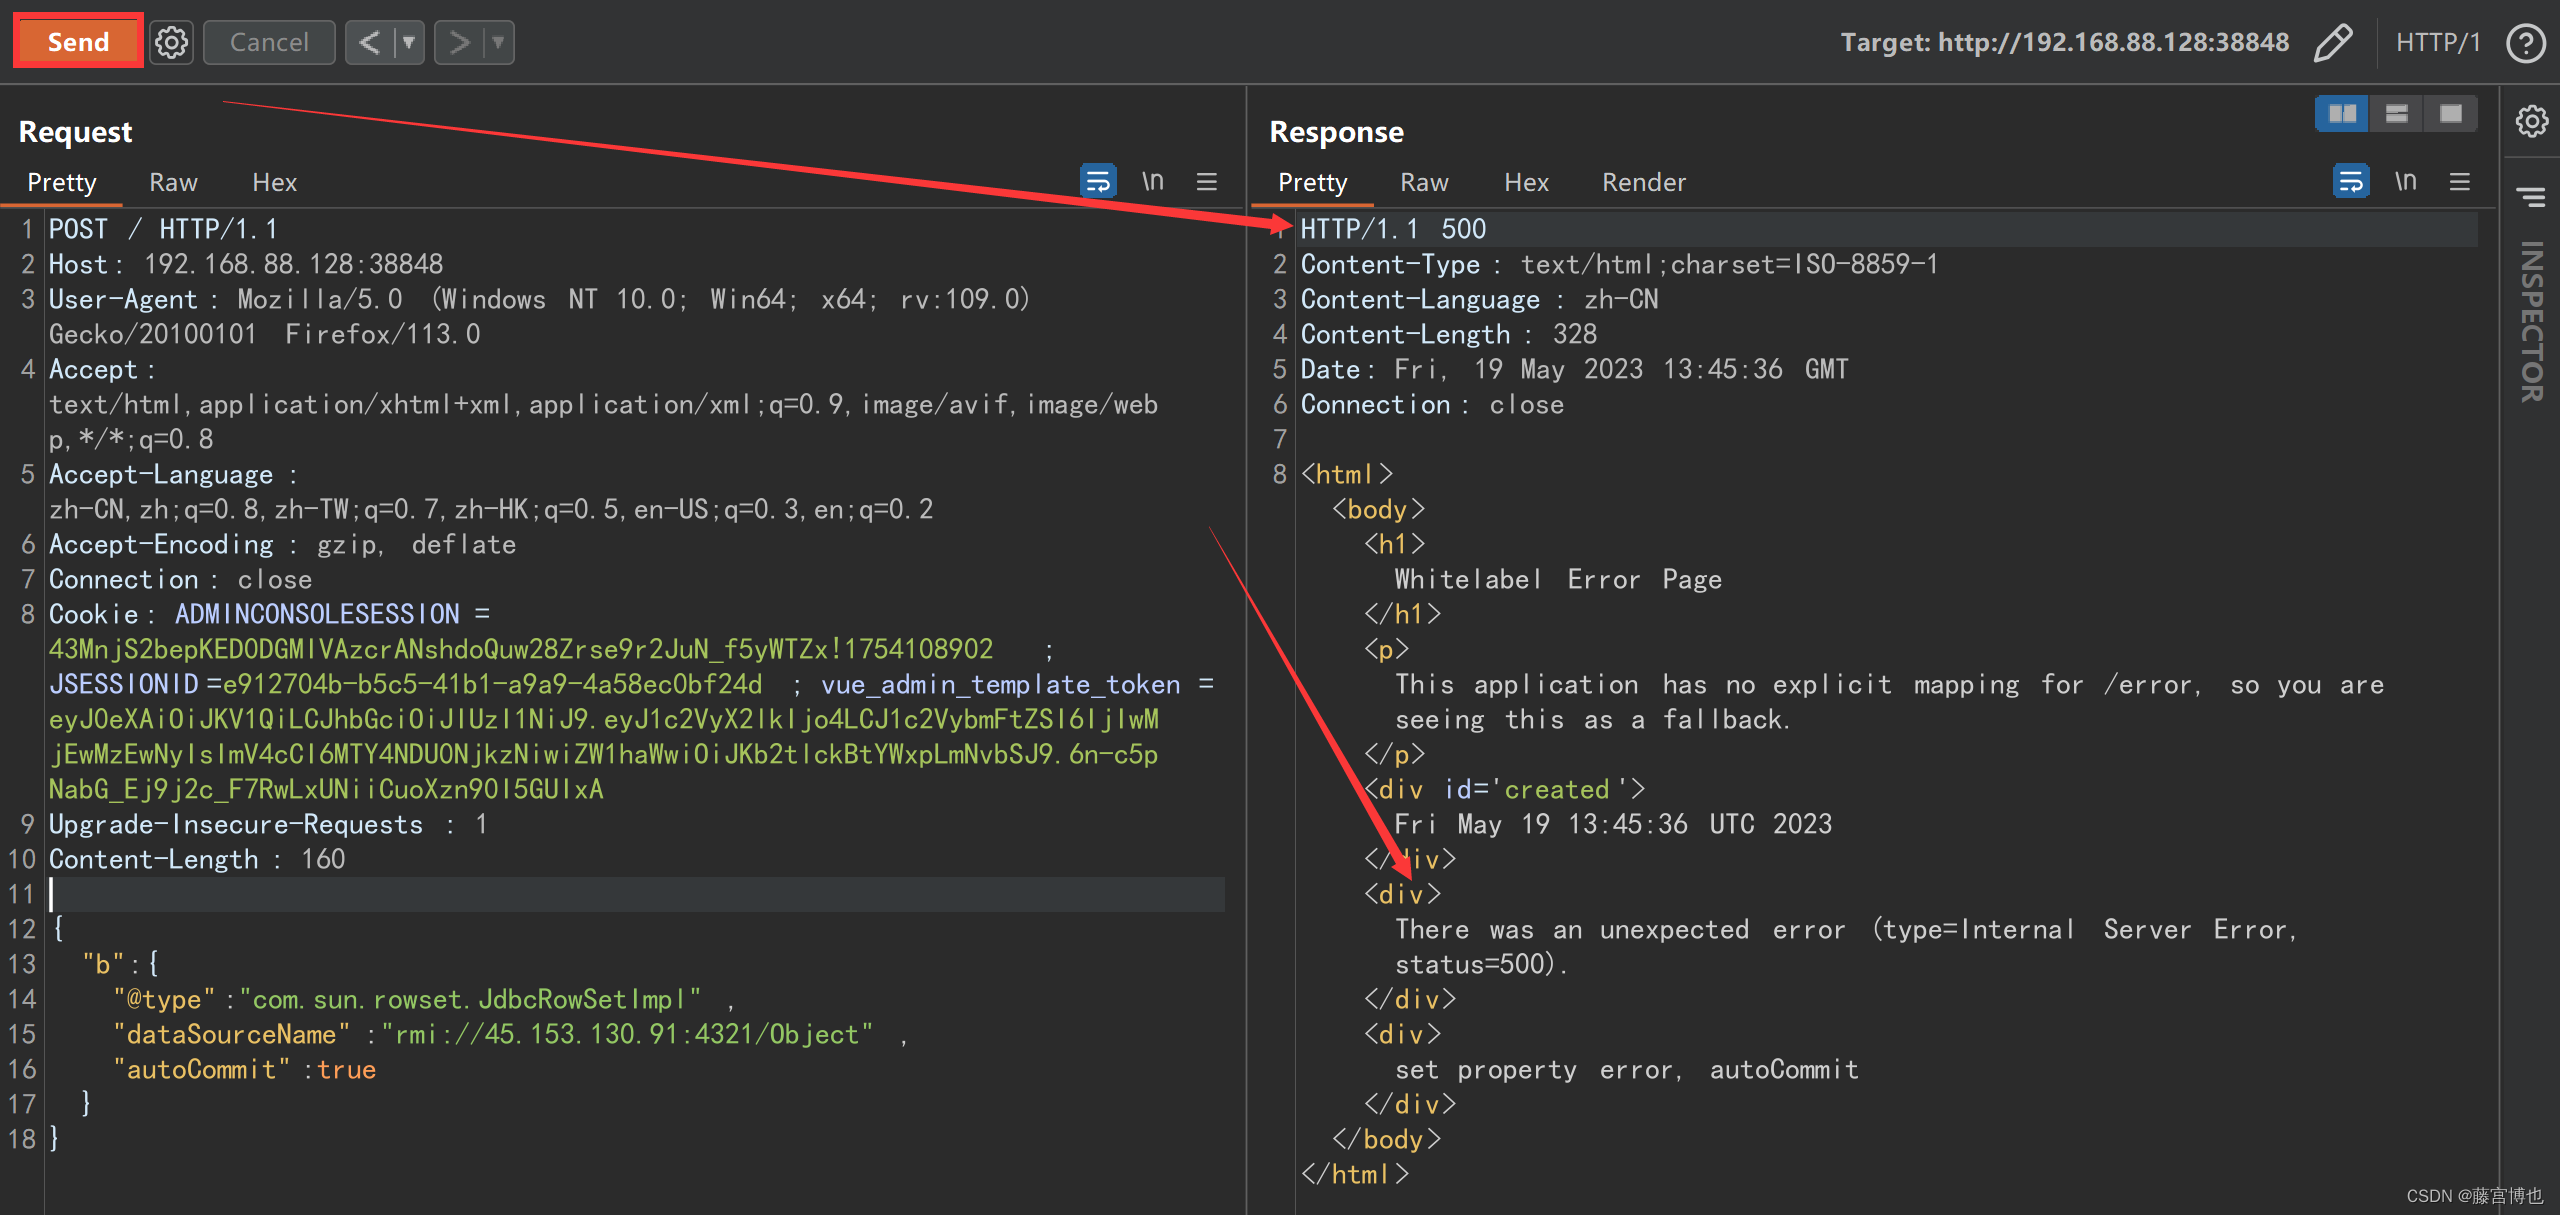2560x1215 pixels.
Task: Toggle word wrap in Response panel
Action: (2351, 181)
